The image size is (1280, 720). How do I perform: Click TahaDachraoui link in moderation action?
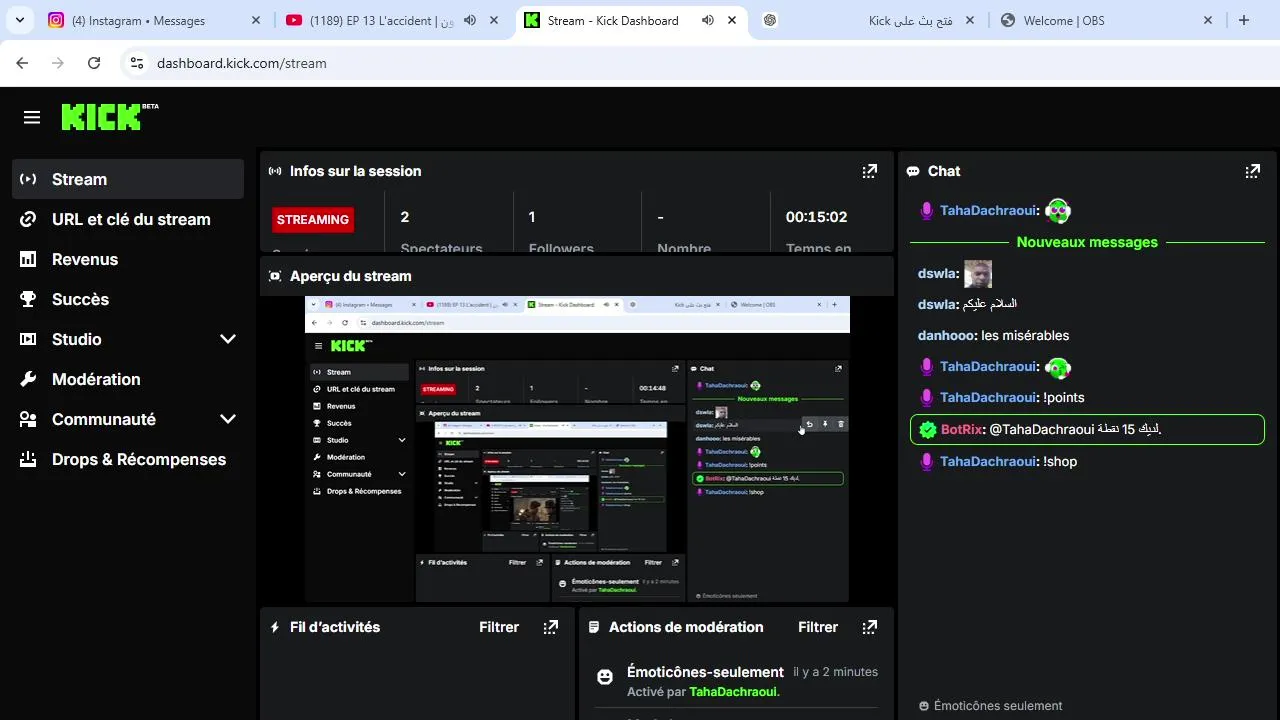(733, 692)
